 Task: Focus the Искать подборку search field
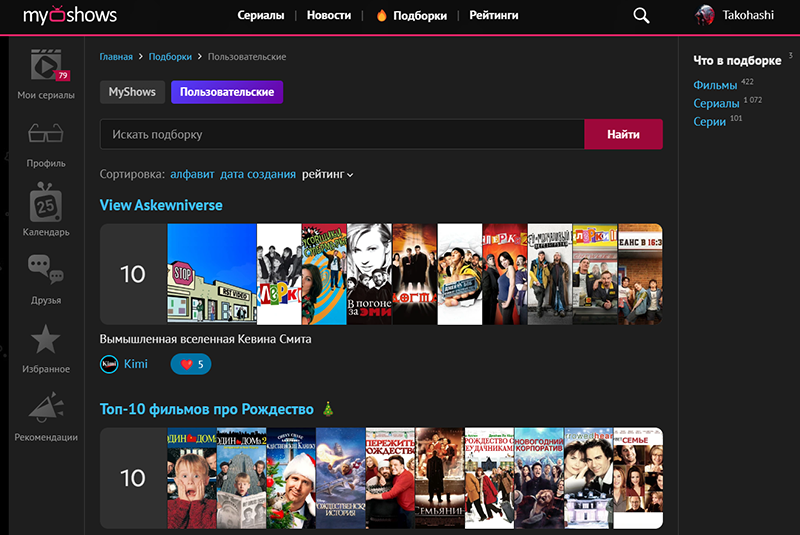(x=342, y=134)
